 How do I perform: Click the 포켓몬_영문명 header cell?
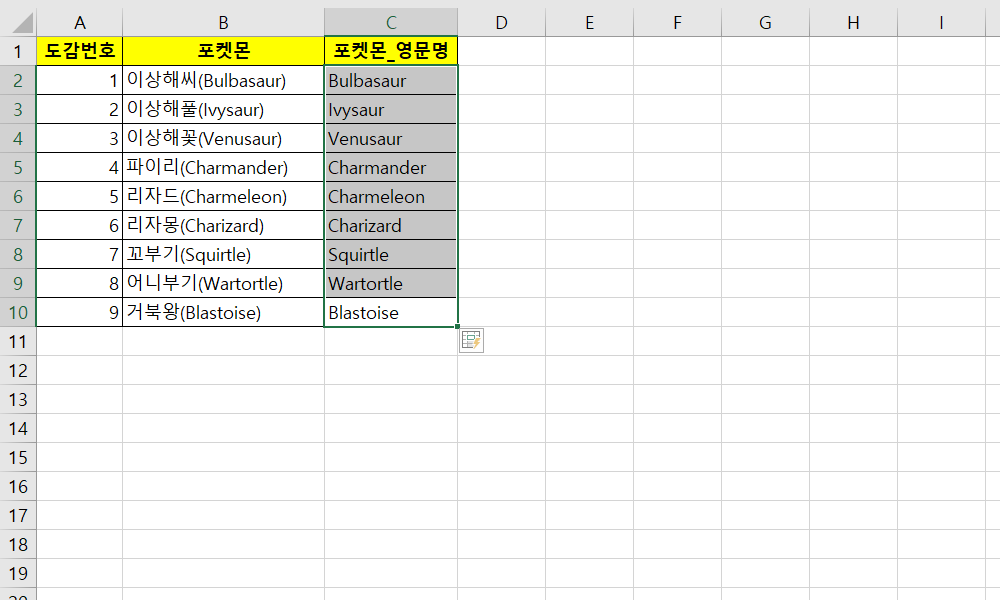coord(391,52)
